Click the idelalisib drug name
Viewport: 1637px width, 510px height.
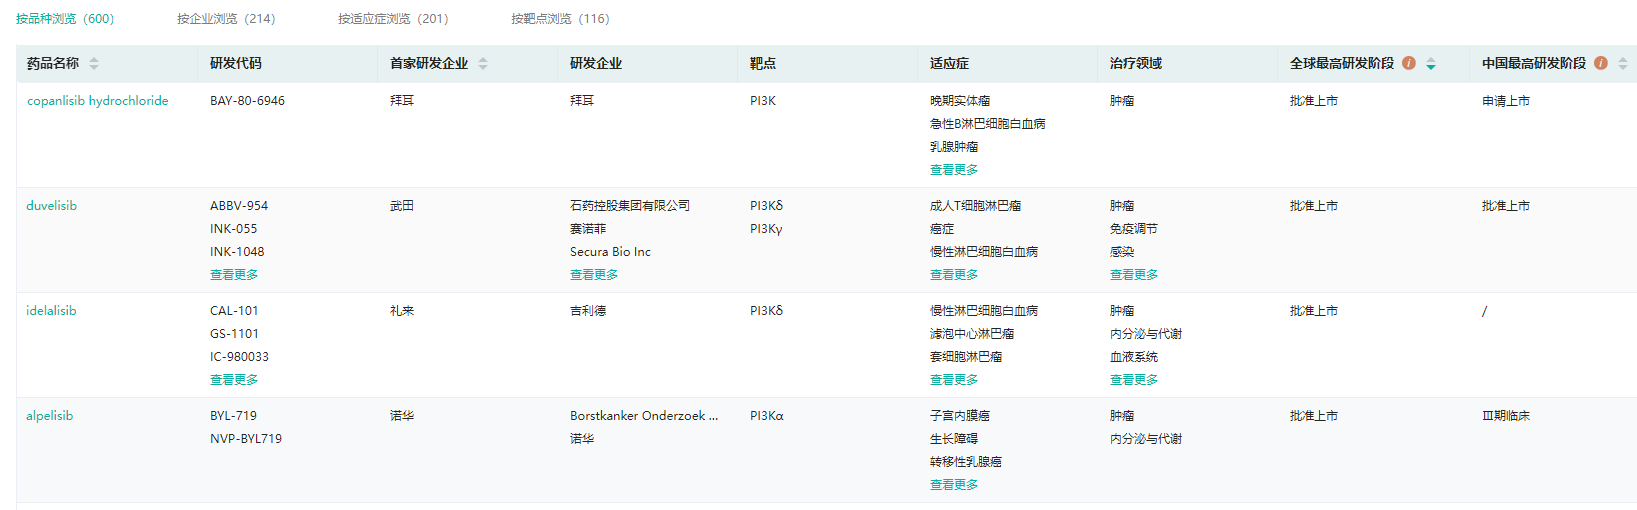51,311
